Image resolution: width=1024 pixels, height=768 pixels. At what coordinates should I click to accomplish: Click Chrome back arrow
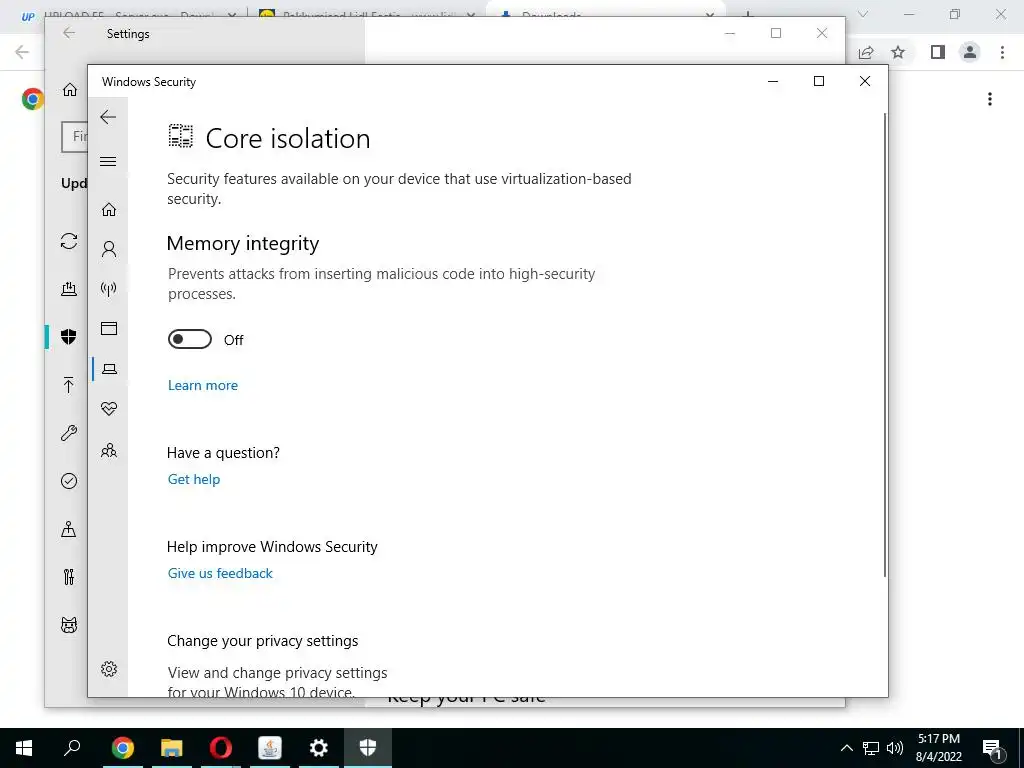point(22,52)
